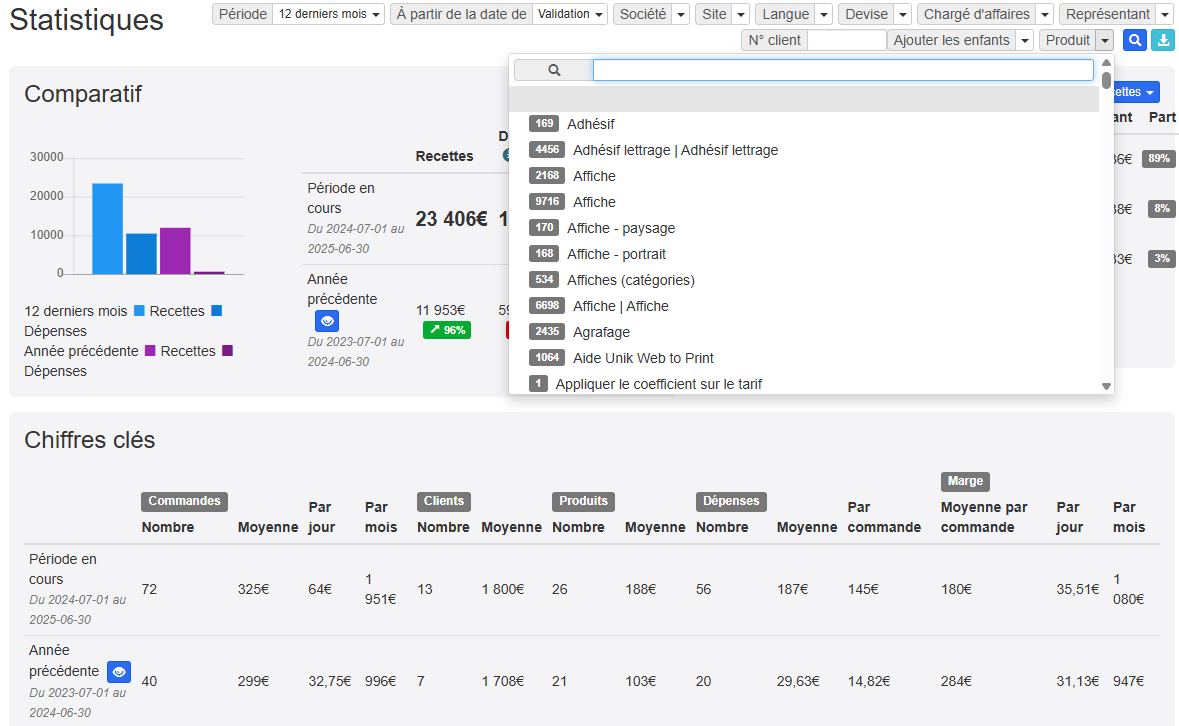
Task: Expand the Chargé d'affaires dropdown
Action: tap(1044, 14)
